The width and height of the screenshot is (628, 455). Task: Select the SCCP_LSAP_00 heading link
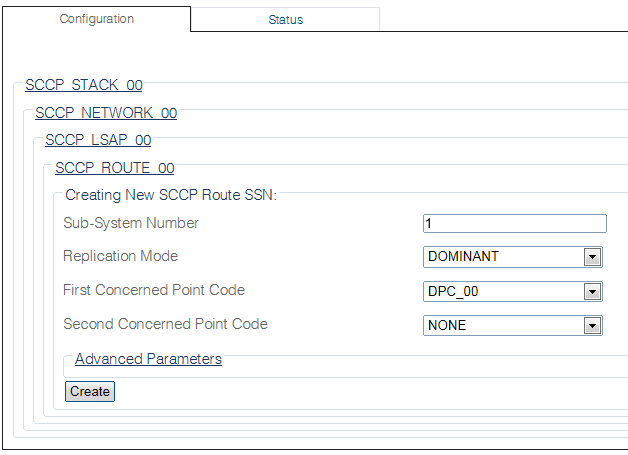[98, 140]
